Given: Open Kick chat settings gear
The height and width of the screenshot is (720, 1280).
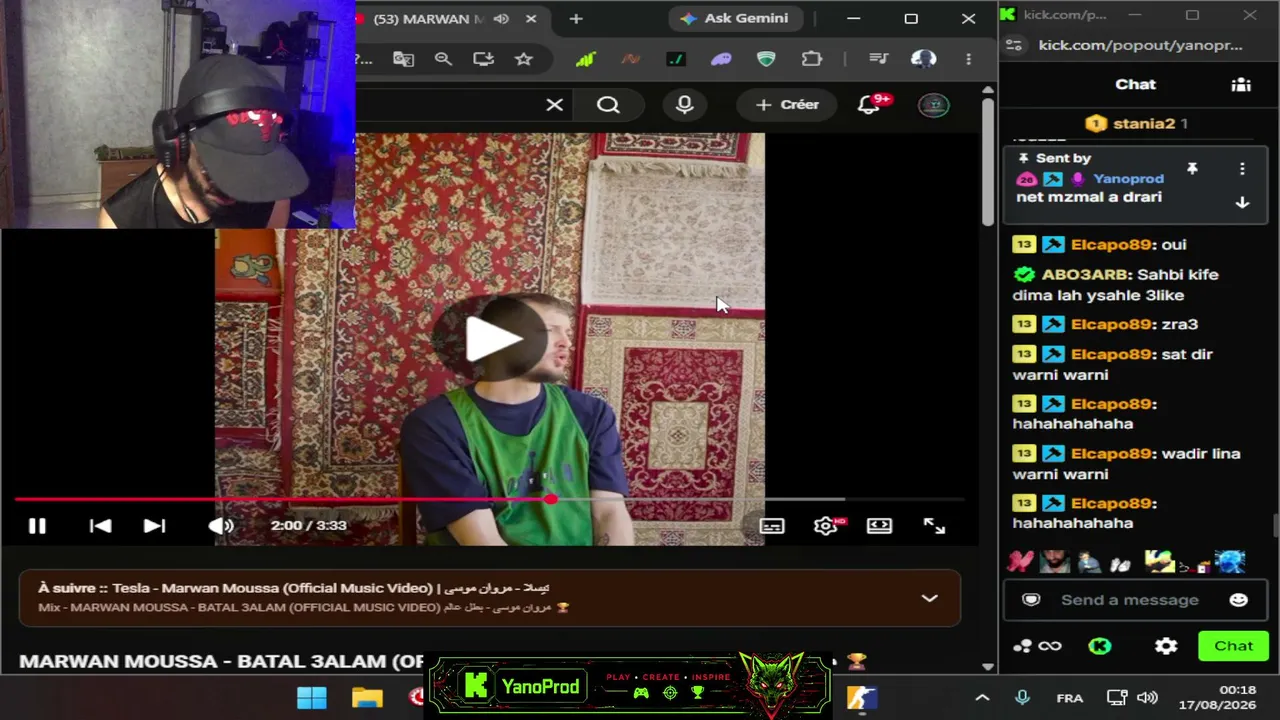Looking at the screenshot, I should pos(1166,646).
